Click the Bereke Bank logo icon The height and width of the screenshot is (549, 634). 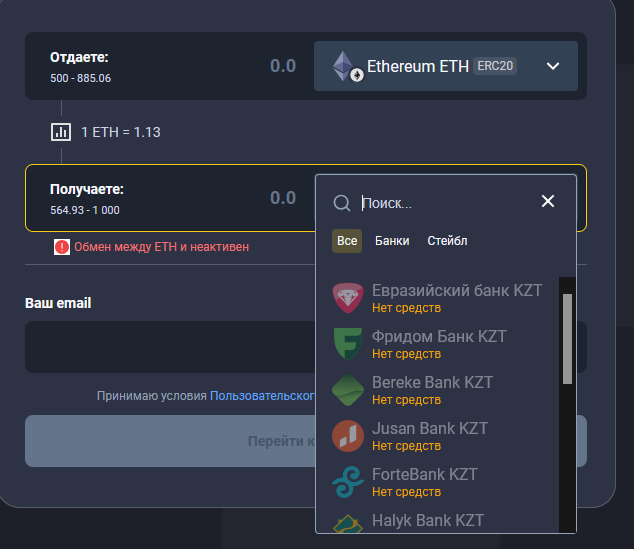point(348,390)
